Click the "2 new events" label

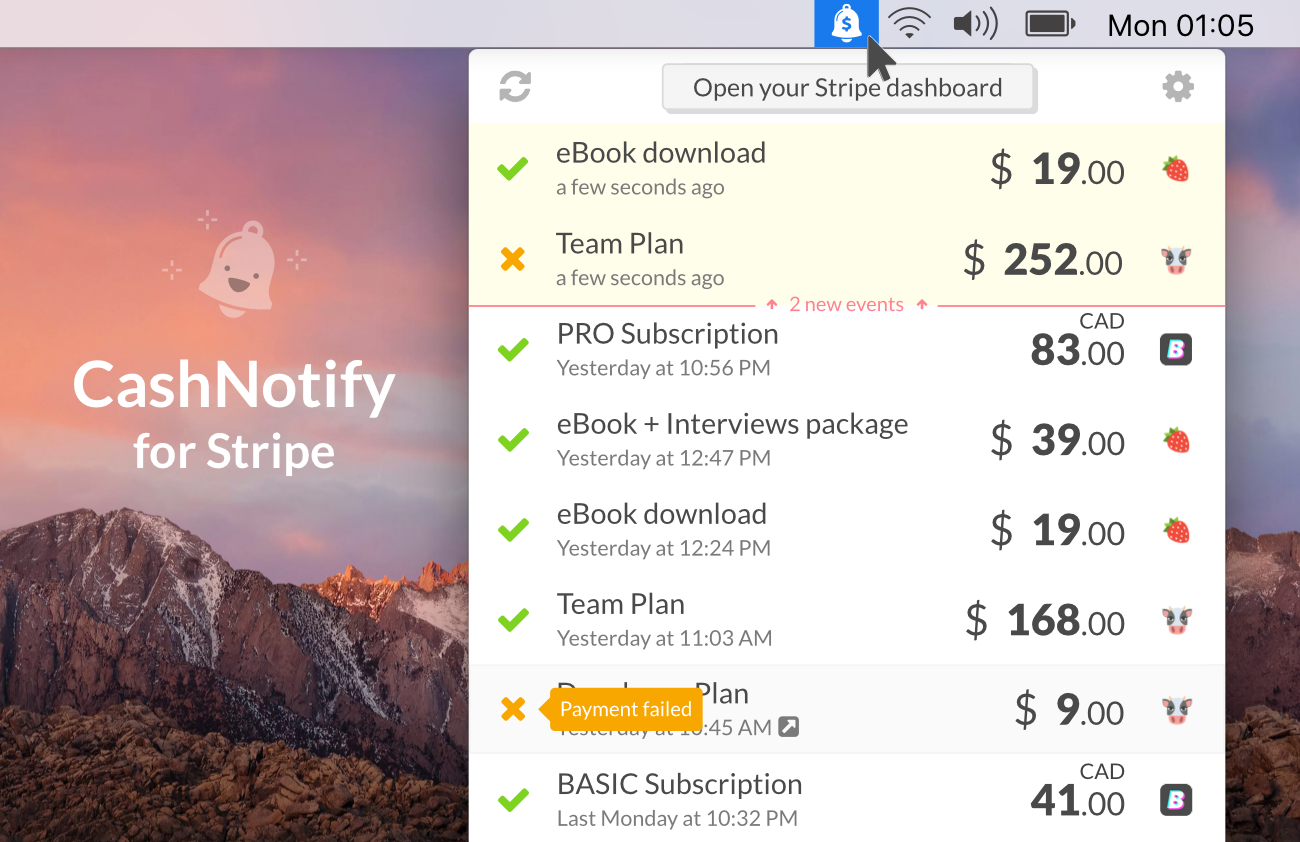click(x=846, y=305)
